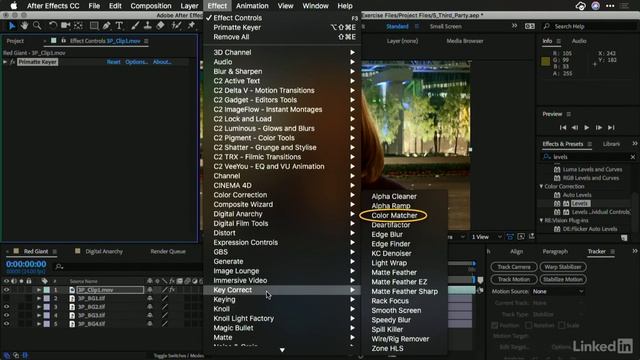The width and height of the screenshot is (640, 360).
Task: Collapse Color Correction category in Effects & Presets
Action: 542,187
